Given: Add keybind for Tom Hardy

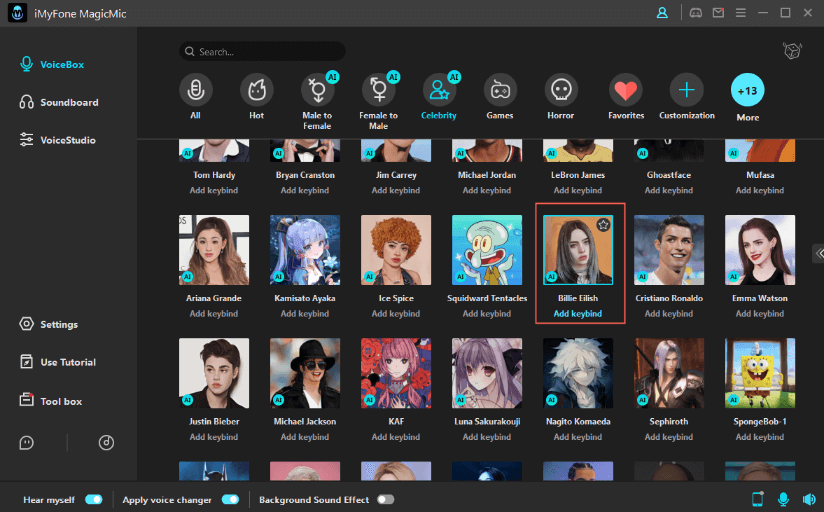Looking at the screenshot, I should click(x=214, y=190).
